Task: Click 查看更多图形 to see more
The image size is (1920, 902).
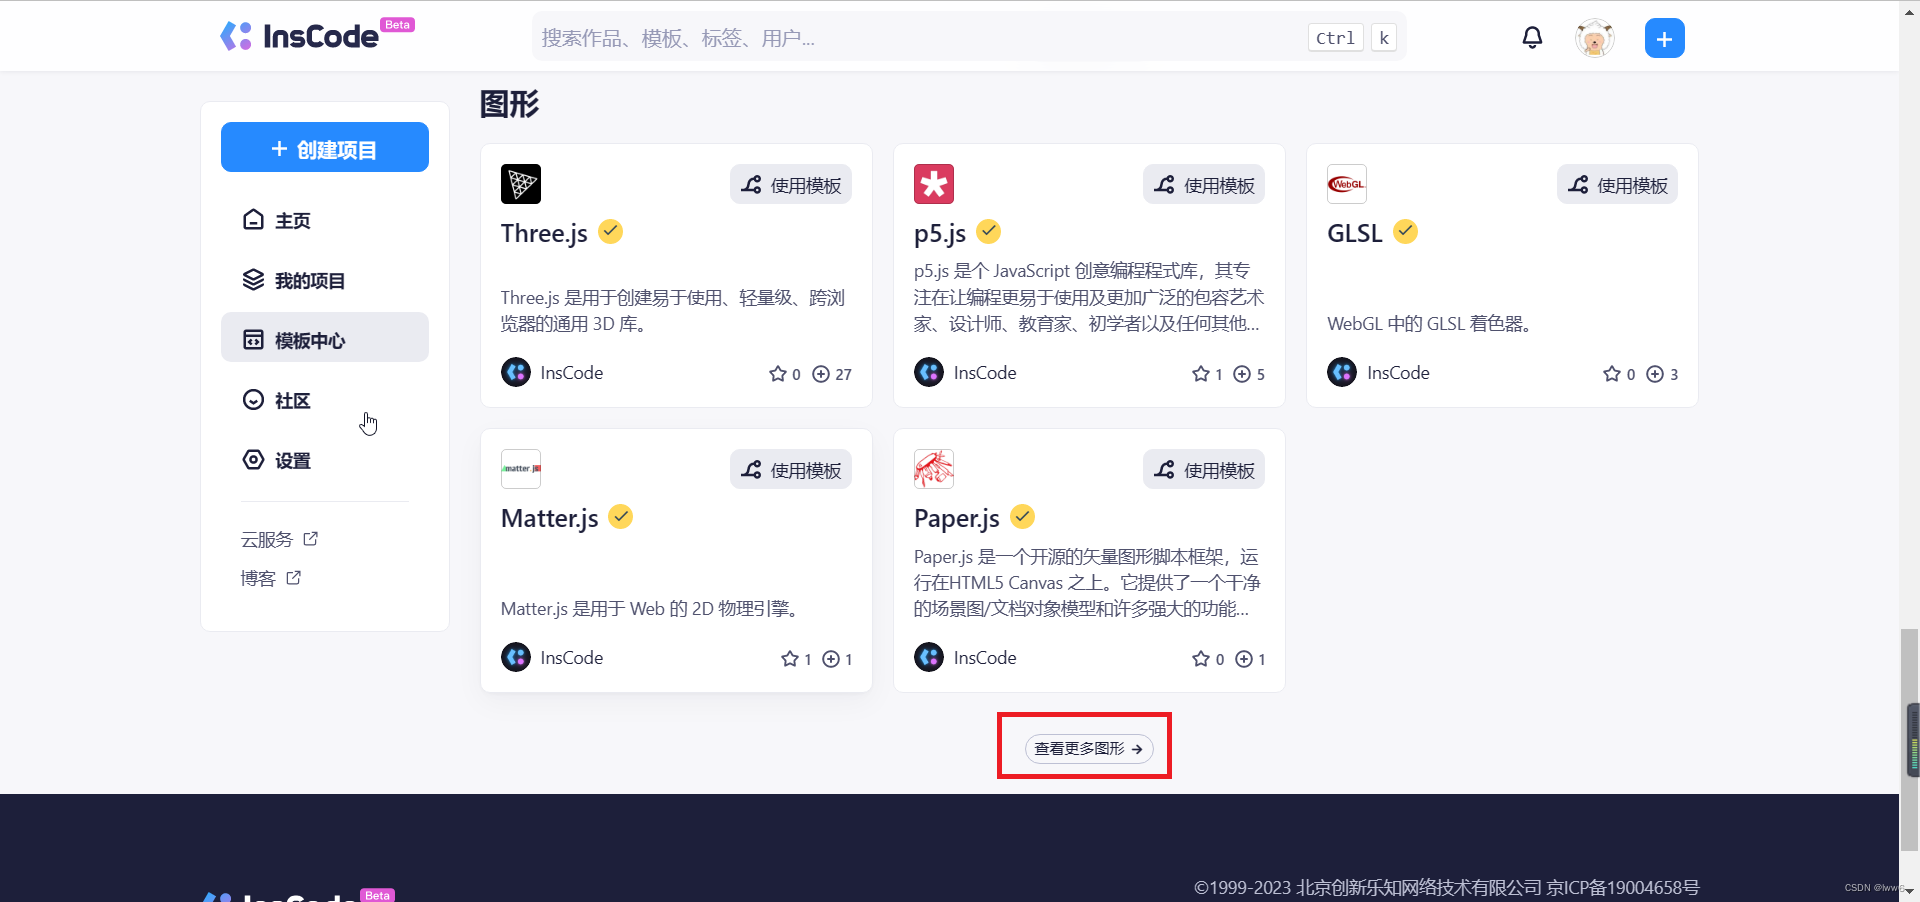Action: [x=1089, y=748]
